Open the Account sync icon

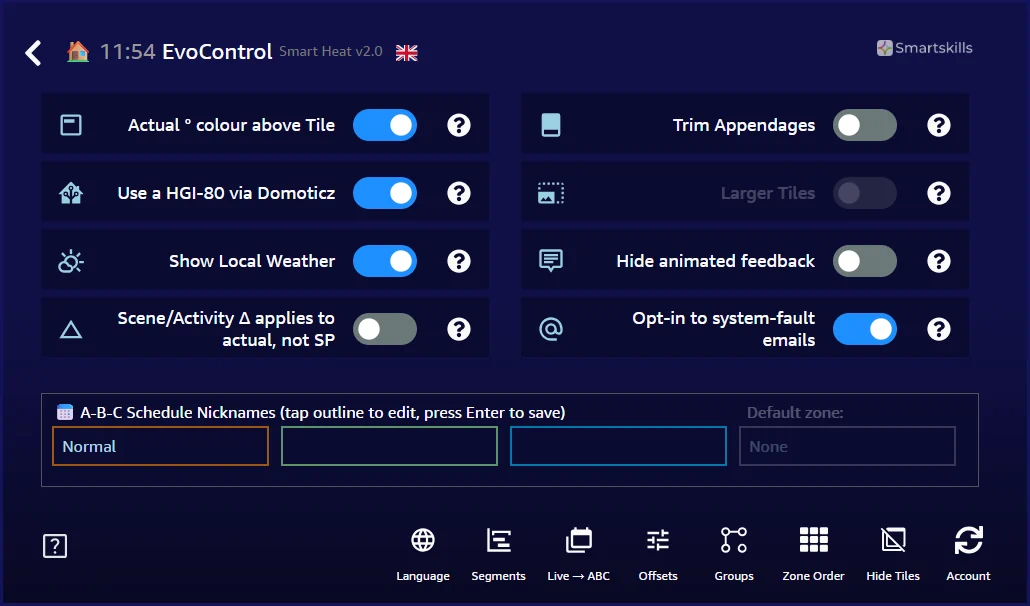[x=968, y=541]
